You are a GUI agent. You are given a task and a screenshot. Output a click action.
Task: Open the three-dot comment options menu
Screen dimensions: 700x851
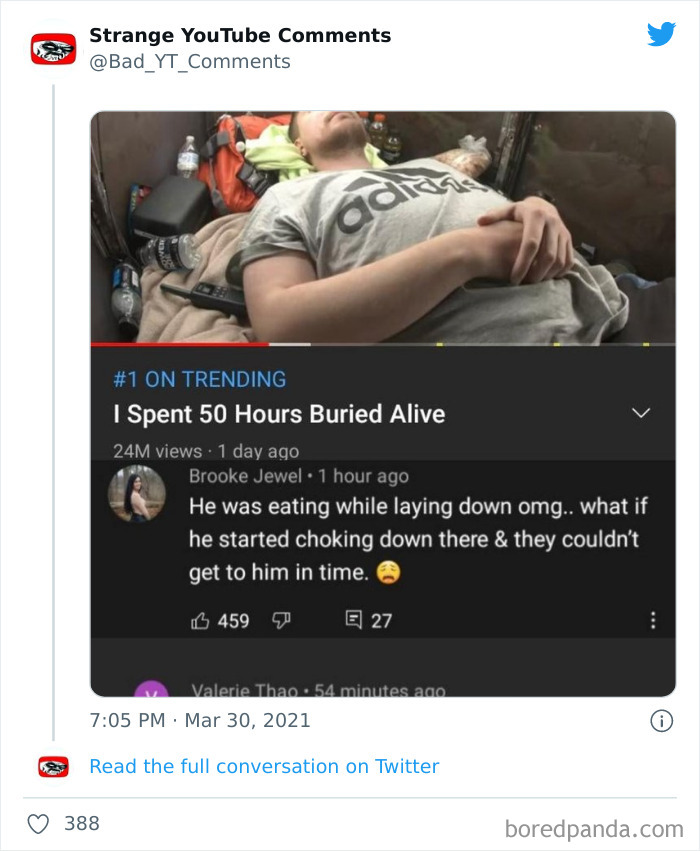pos(653,620)
